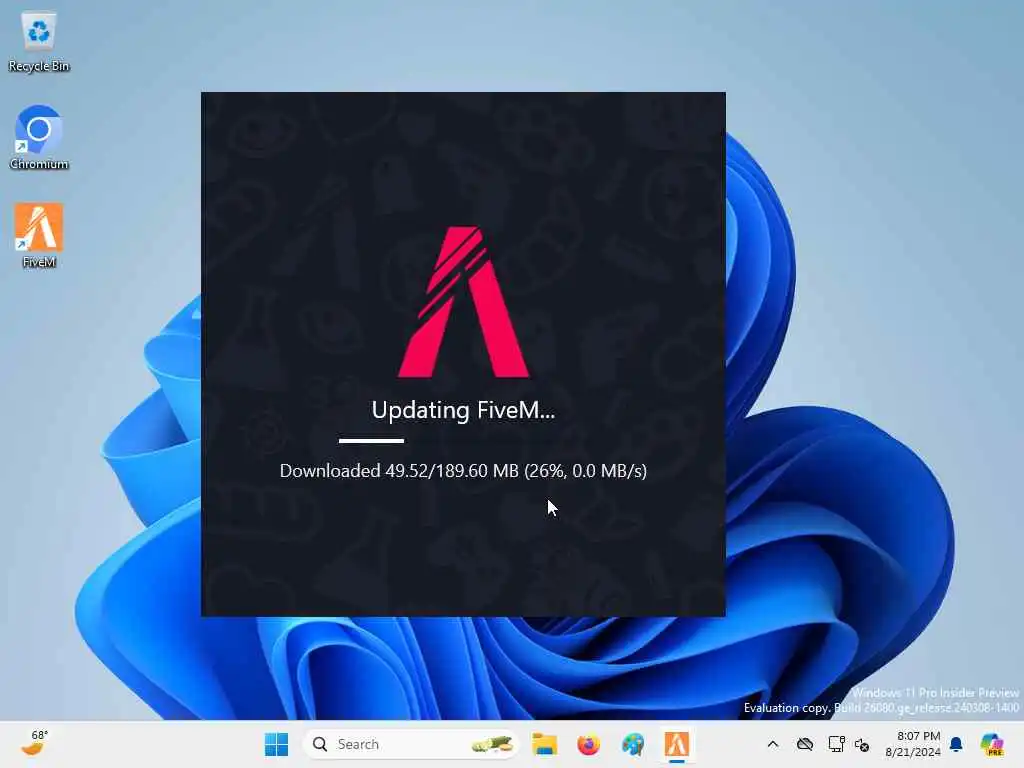Open File Explorer from the taskbar
The height and width of the screenshot is (768, 1024).
coord(544,744)
